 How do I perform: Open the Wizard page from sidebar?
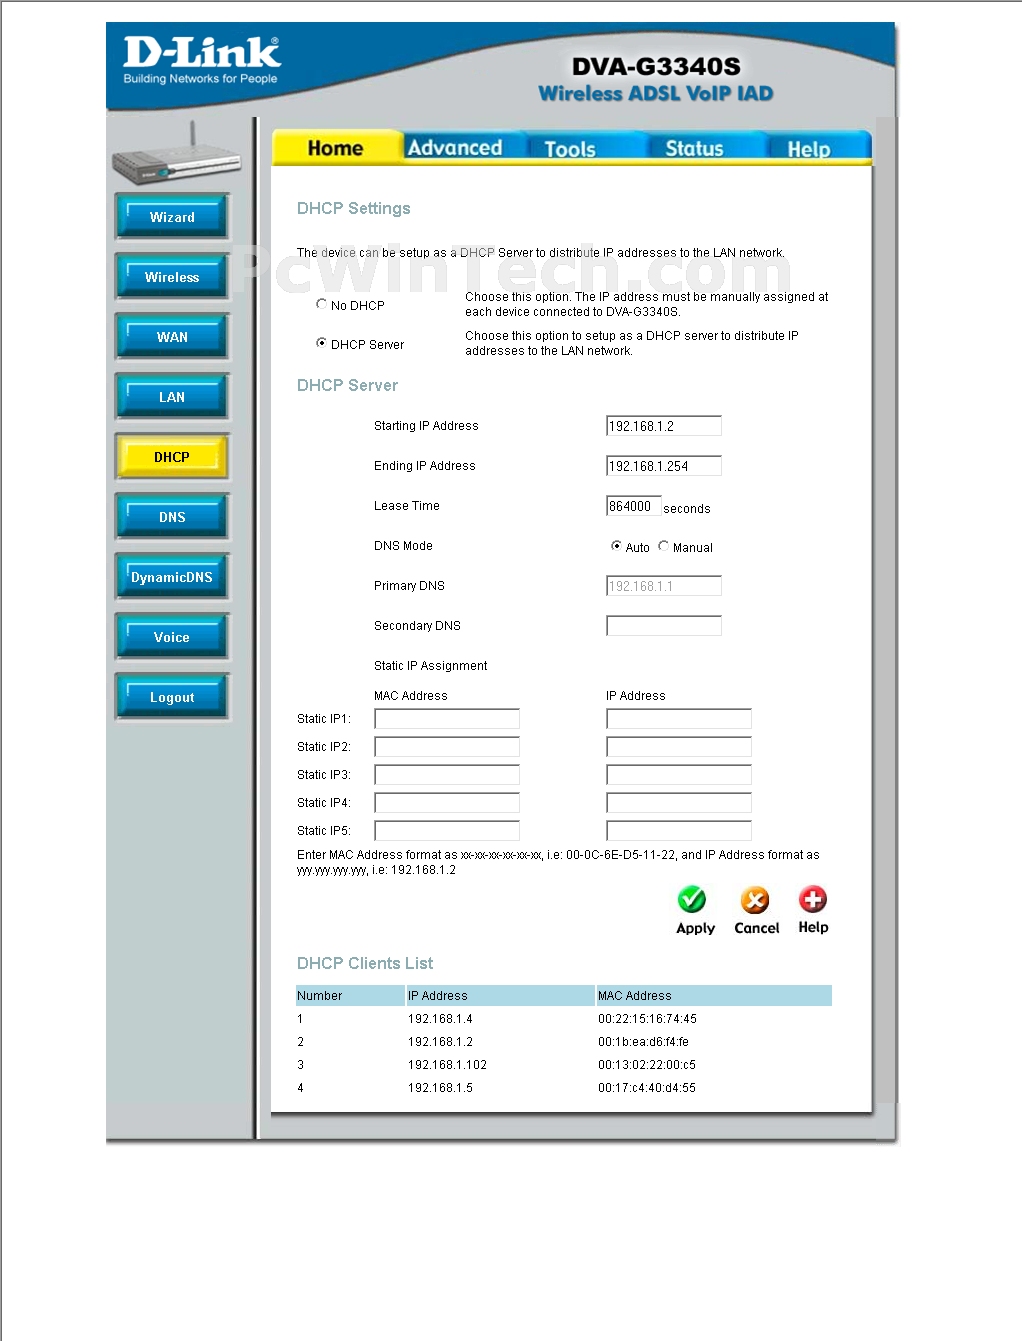tap(172, 217)
